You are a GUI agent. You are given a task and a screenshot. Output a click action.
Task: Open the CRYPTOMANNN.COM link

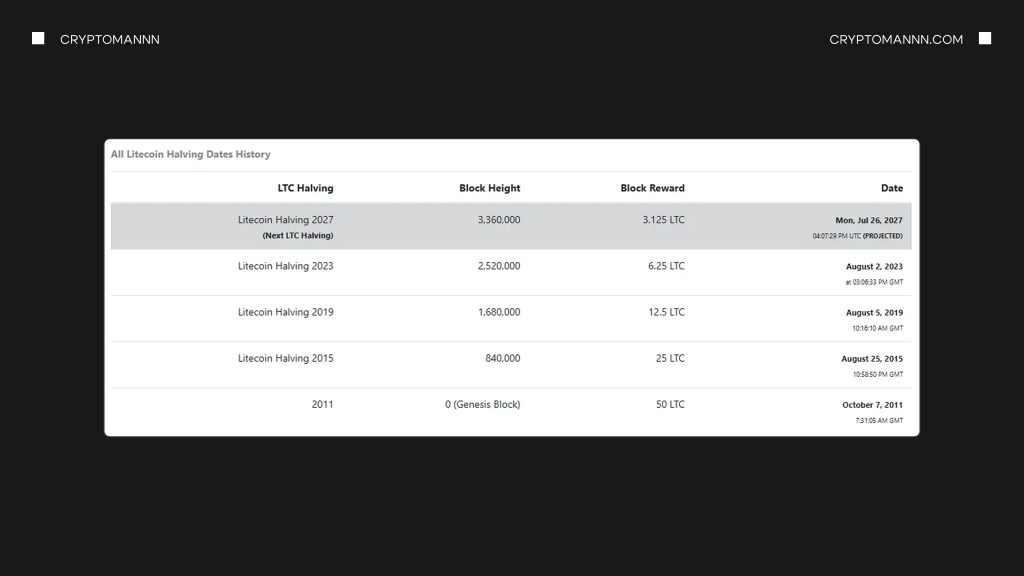point(896,39)
